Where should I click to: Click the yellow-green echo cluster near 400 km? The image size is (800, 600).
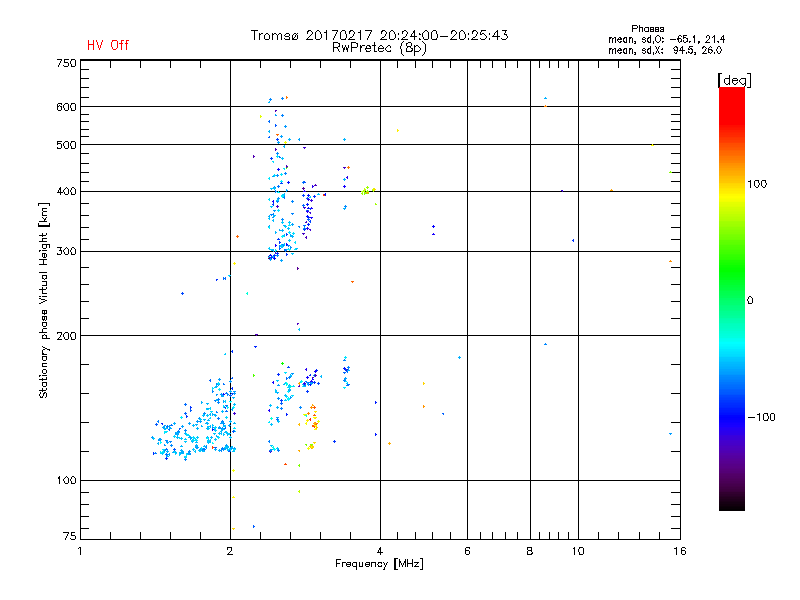[367, 191]
